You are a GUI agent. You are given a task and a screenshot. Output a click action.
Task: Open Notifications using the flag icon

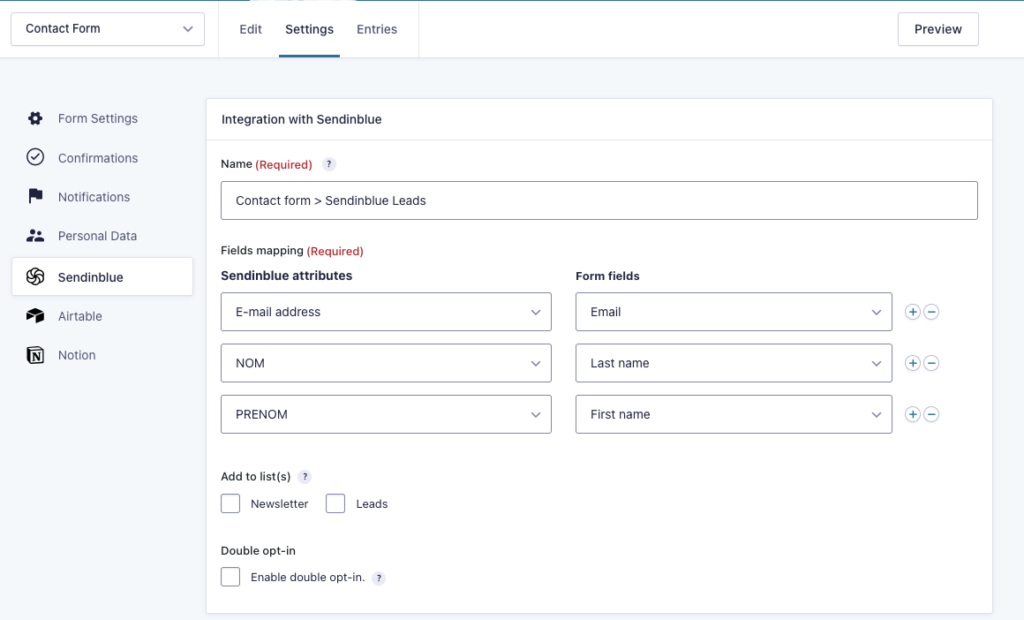(x=35, y=196)
